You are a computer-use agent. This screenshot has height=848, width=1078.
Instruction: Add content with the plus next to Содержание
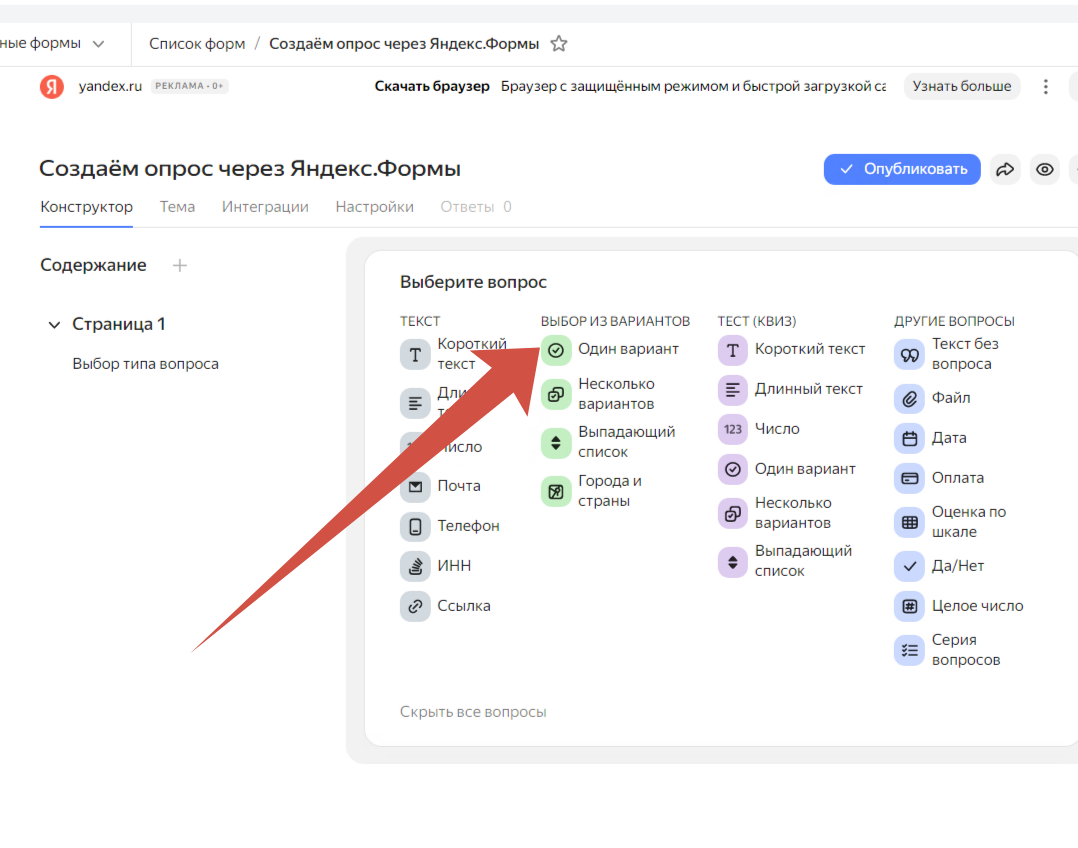click(x=179, y=265)
